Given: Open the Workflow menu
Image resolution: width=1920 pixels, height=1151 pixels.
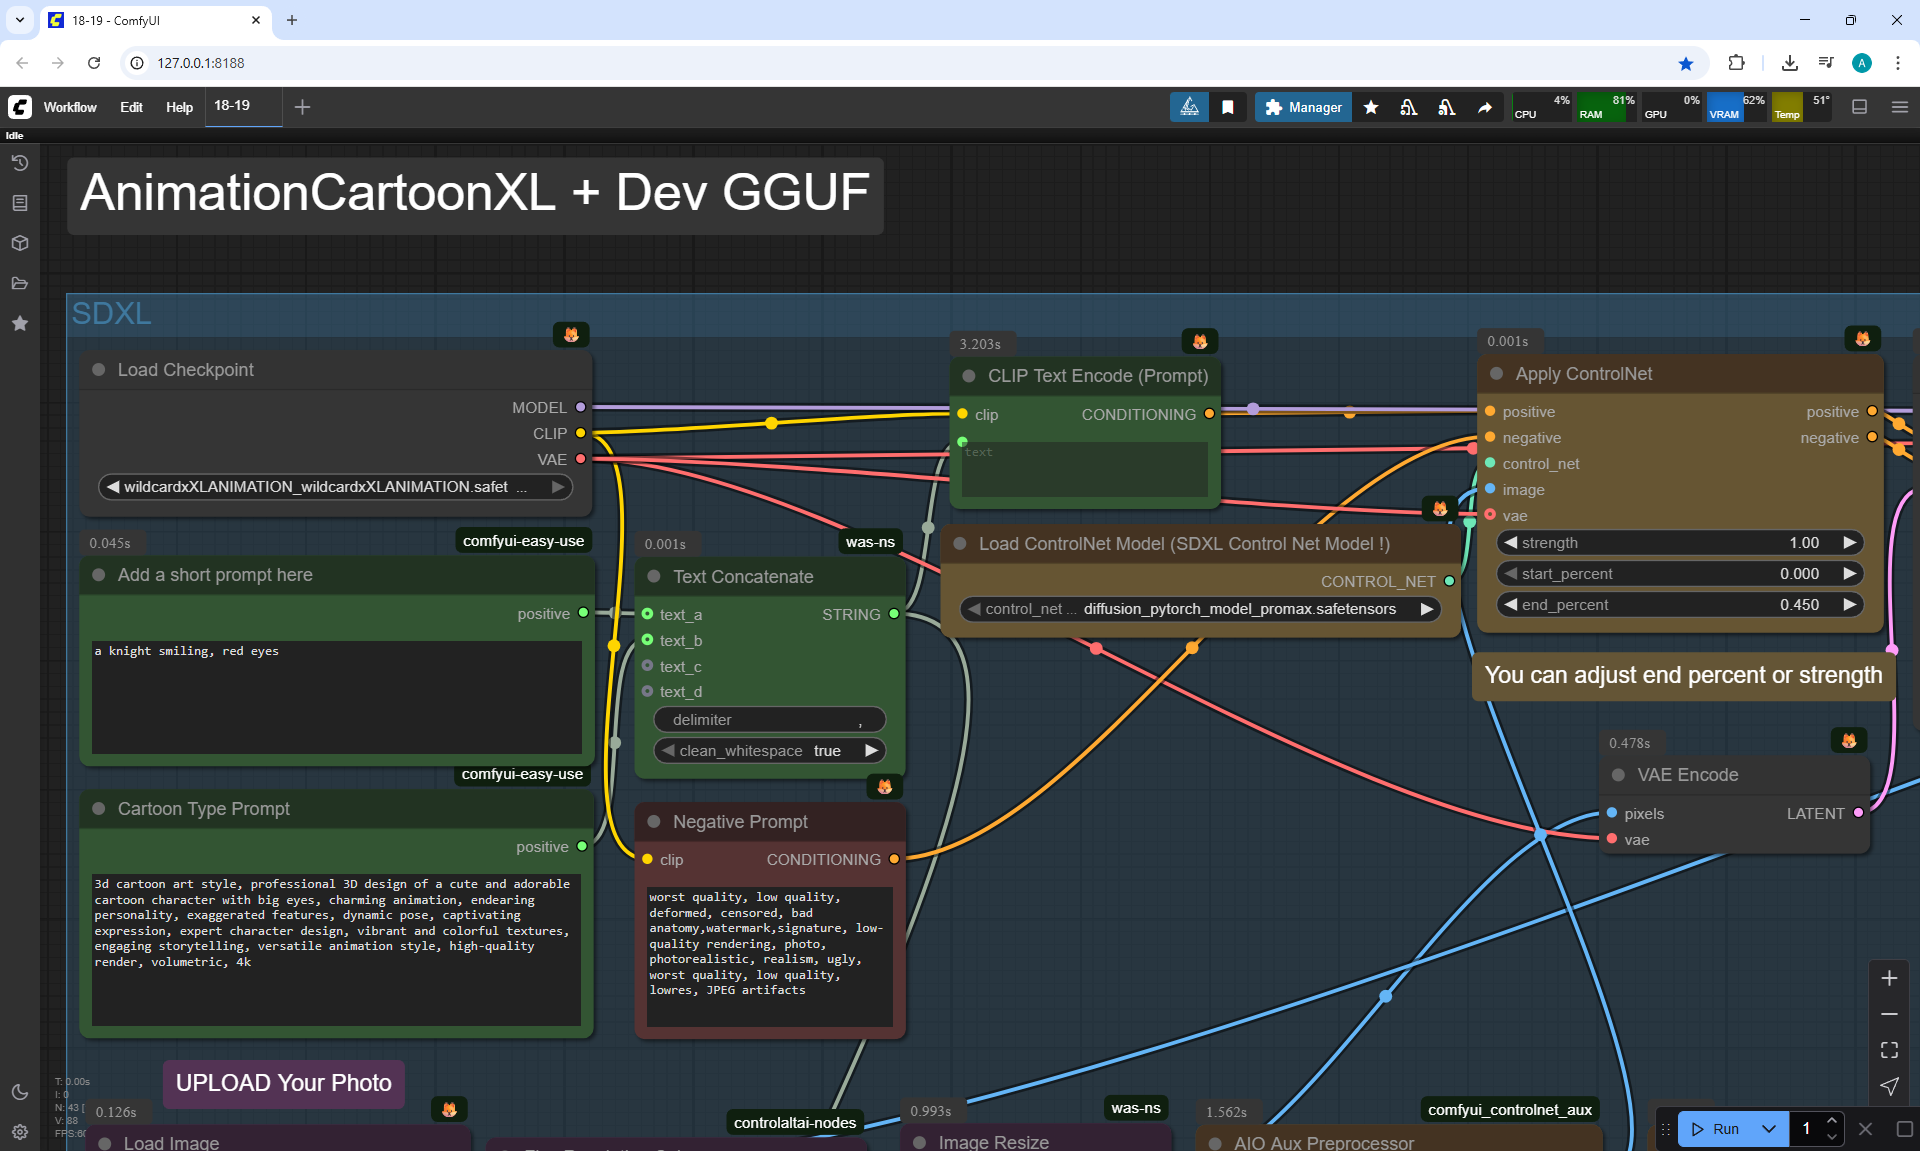Looking at the screenshot, I should pyautogui.click(x=70, y=107).
